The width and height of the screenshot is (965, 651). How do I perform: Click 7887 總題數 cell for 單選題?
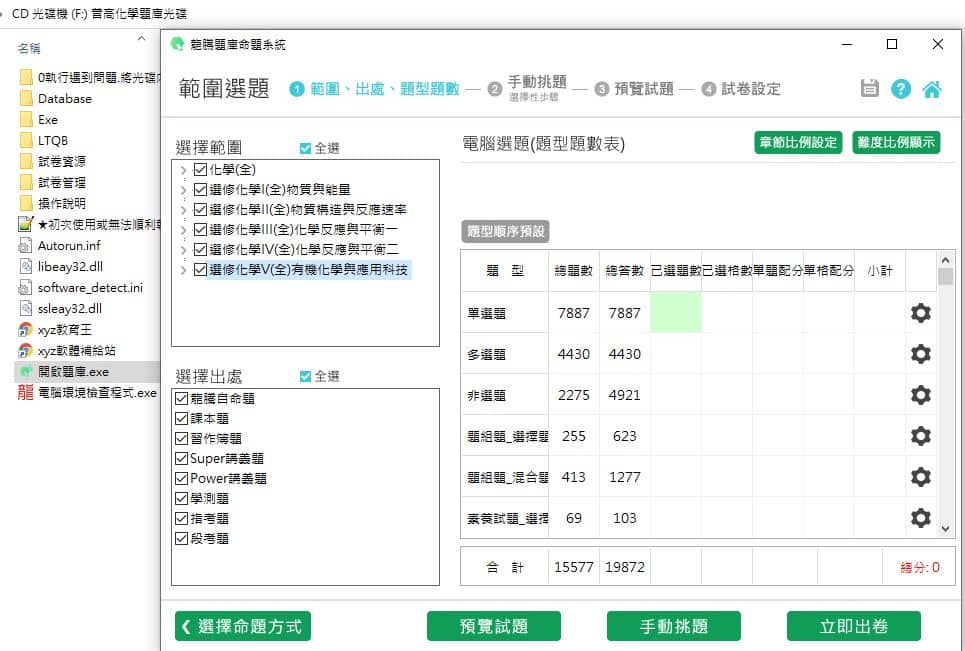[x=574, y=313]
